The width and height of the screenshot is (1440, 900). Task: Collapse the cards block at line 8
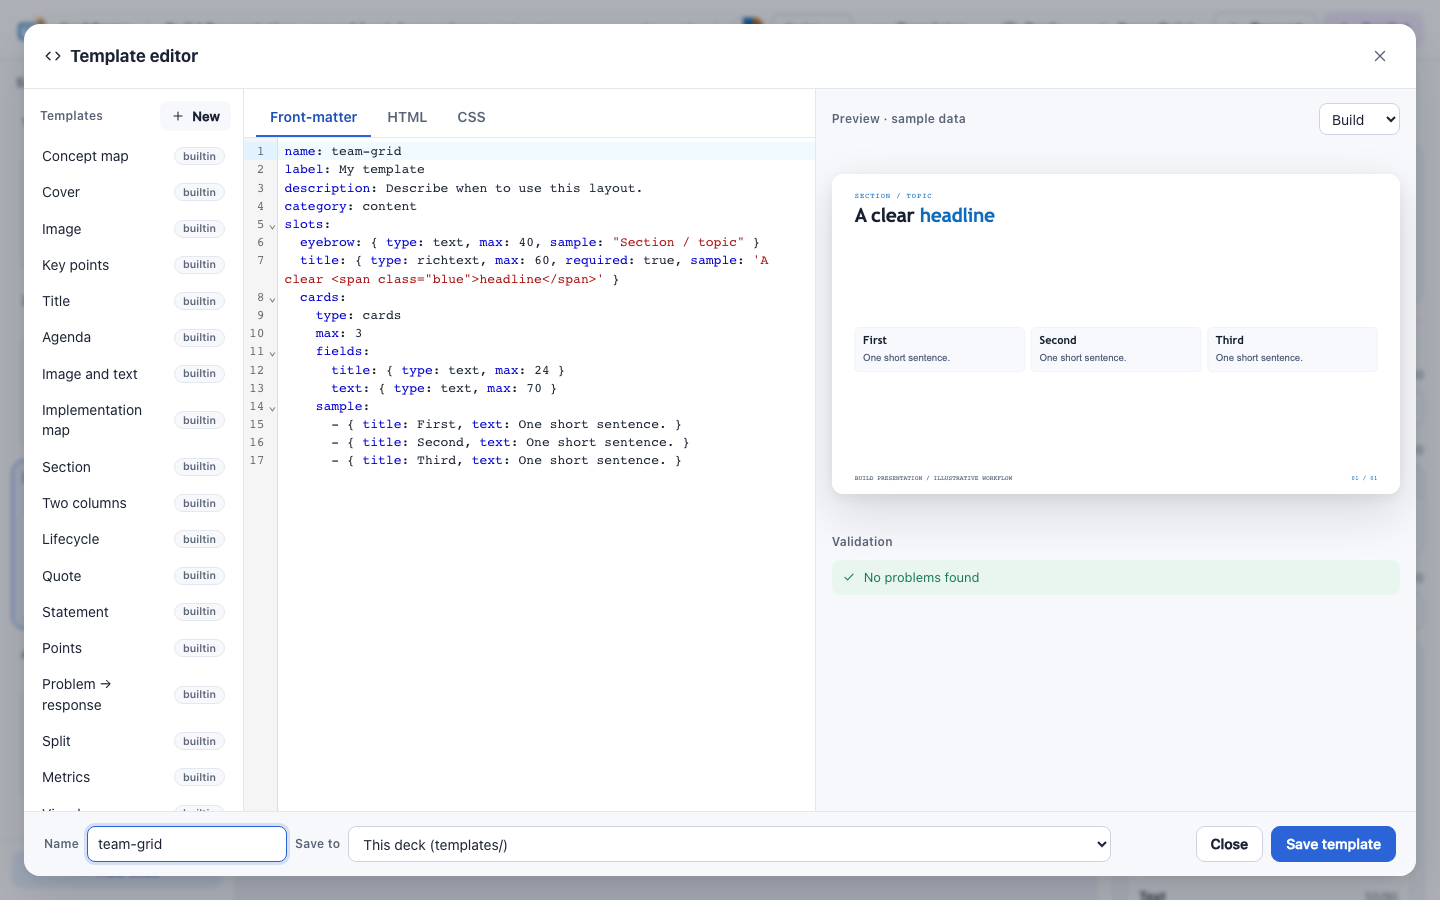click(272, 299)
